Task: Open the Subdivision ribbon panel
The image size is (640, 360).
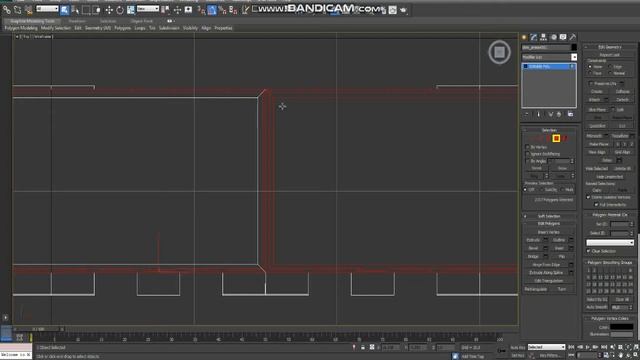Action: pos(169,28)
